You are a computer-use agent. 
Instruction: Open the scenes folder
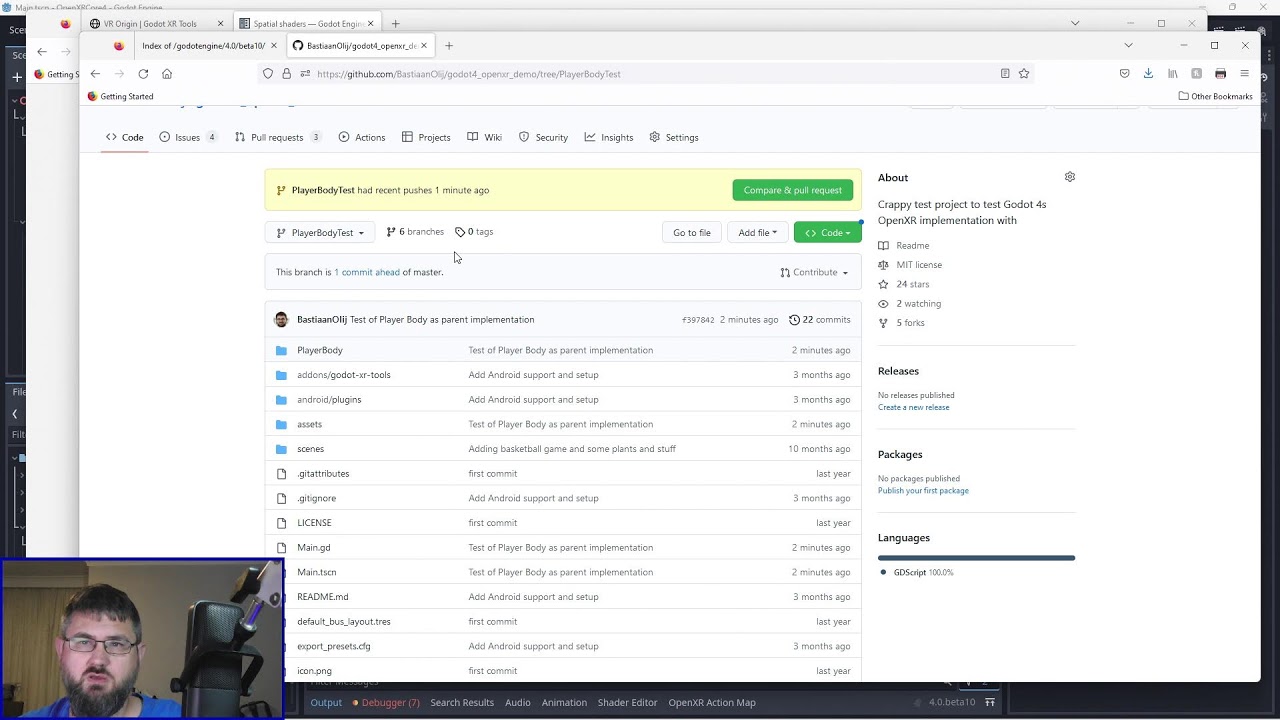point(310,449)
